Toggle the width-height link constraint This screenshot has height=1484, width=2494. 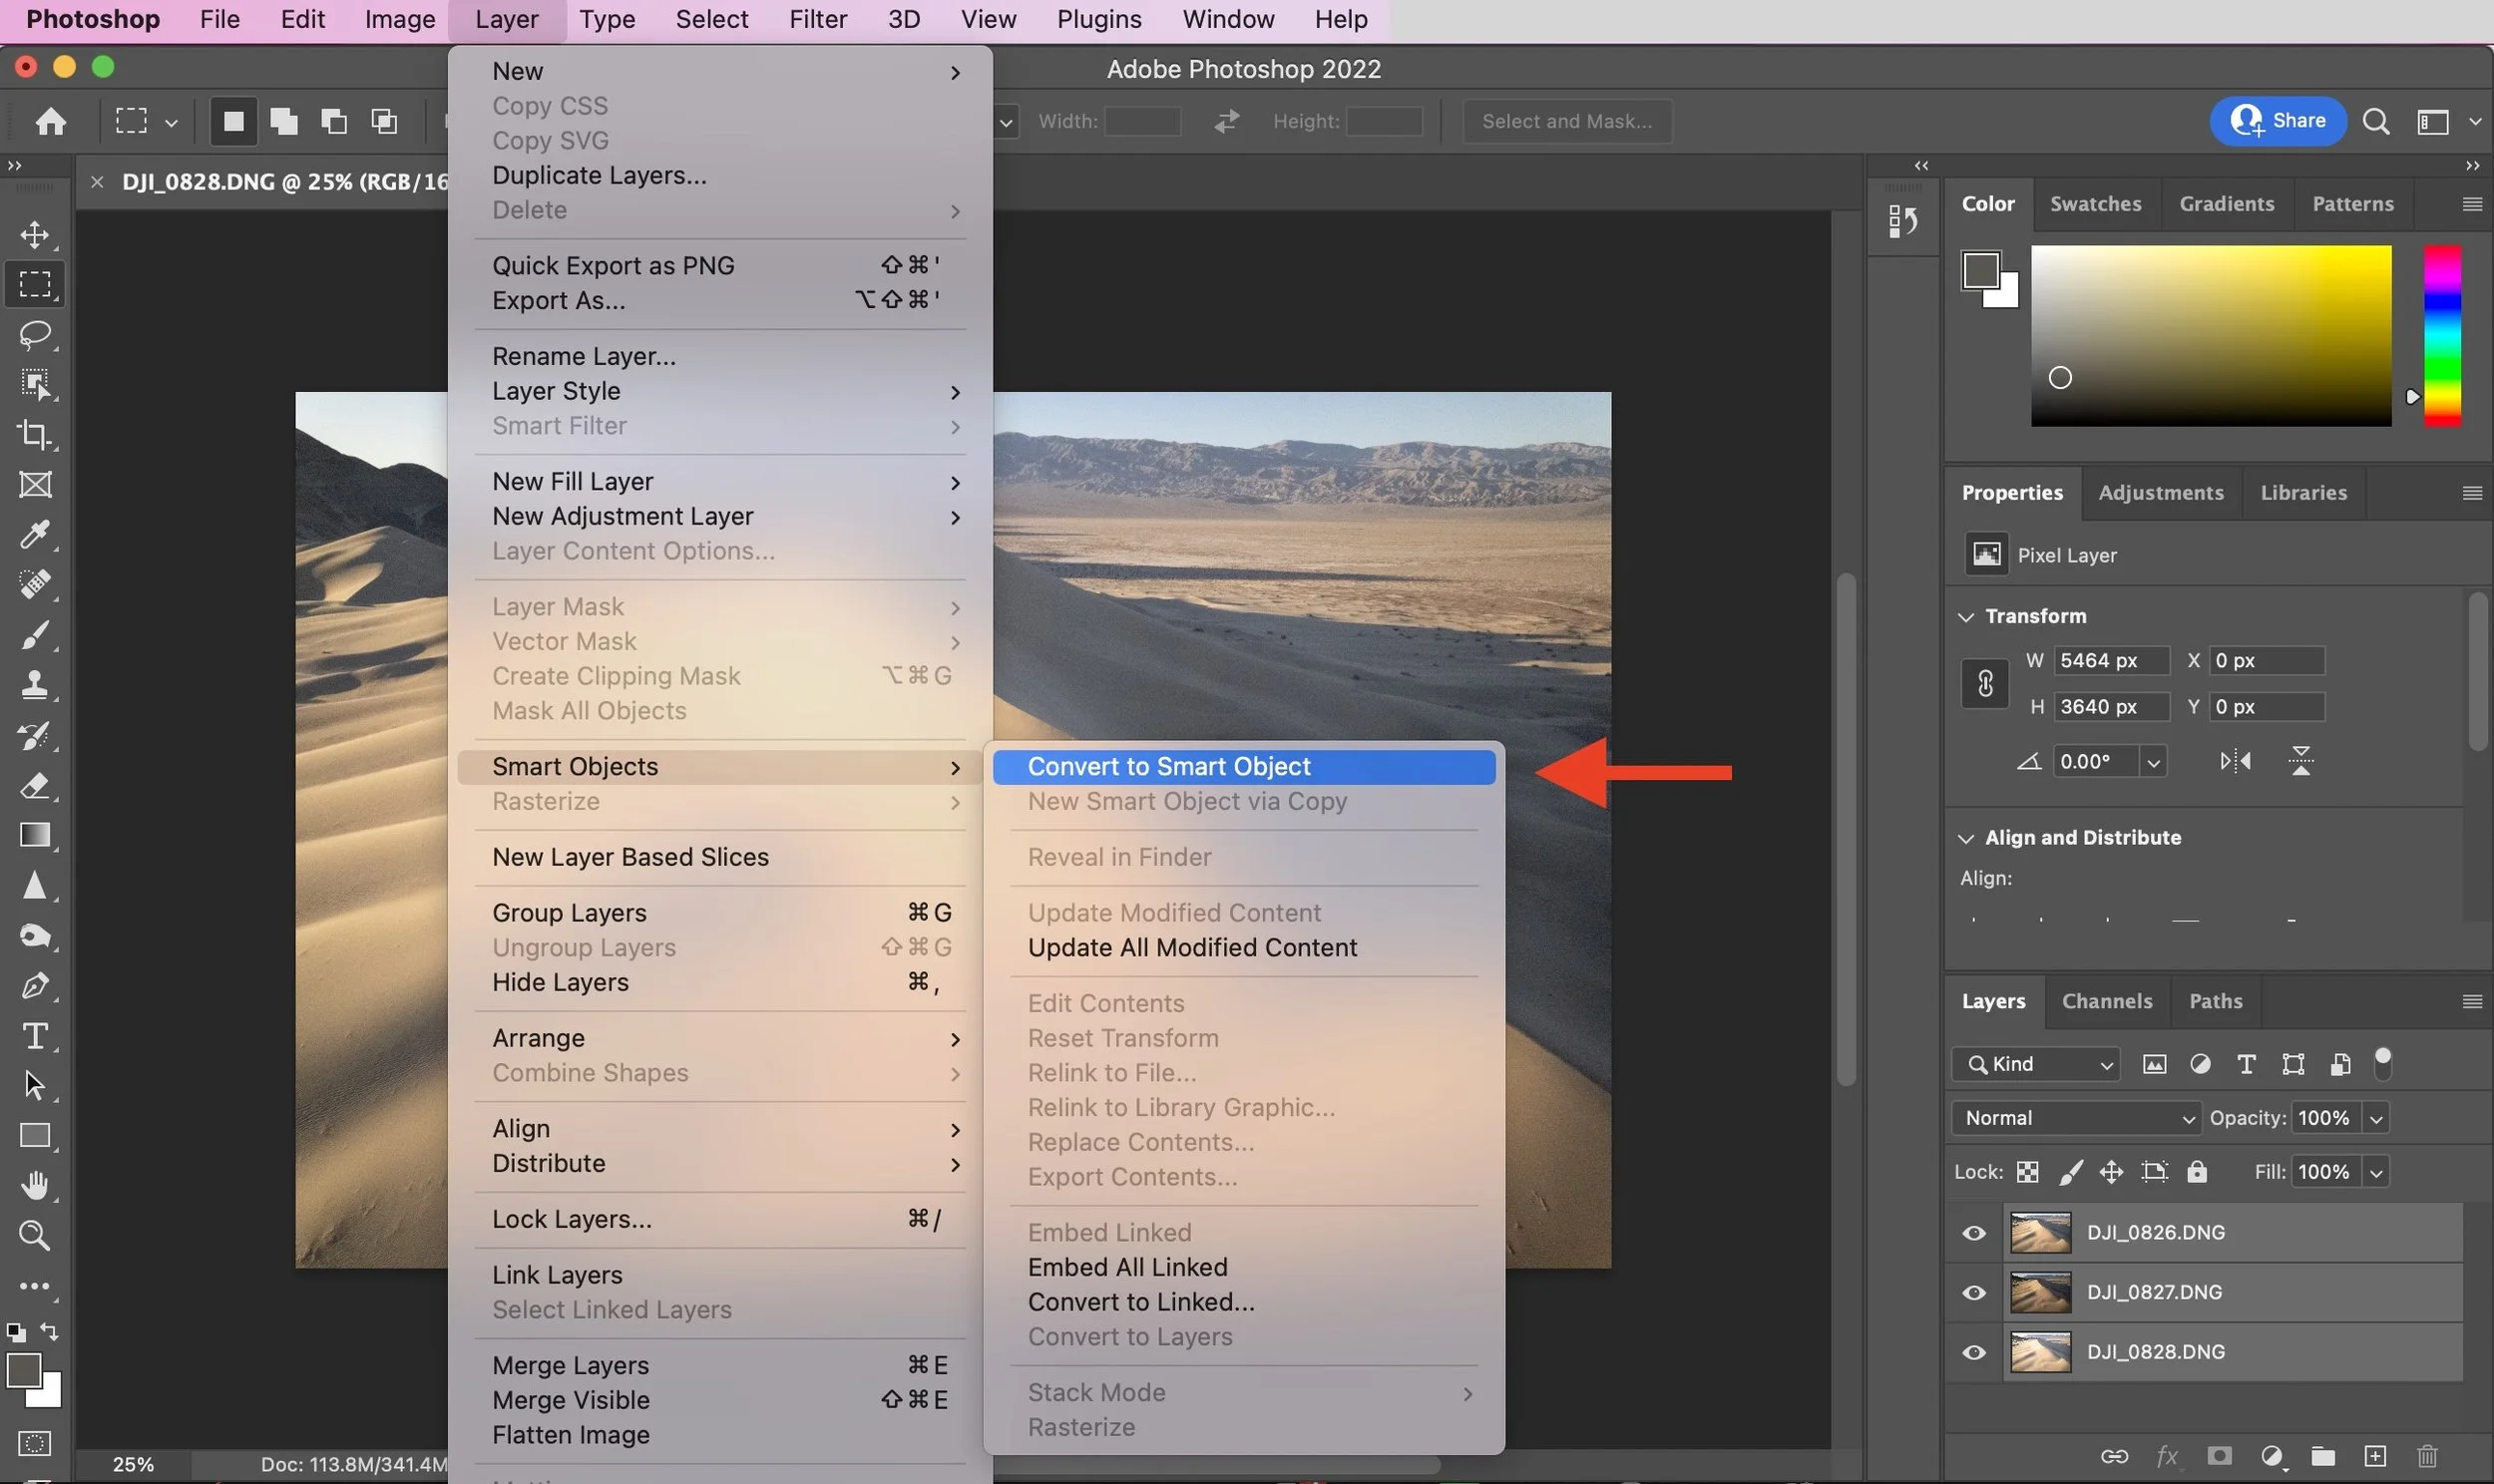click(1985, 684)
